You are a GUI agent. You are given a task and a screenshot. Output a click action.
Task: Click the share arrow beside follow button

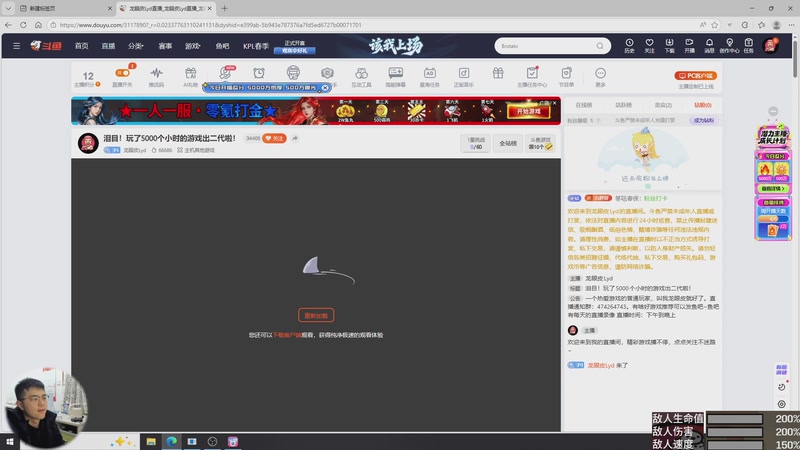[x=295, y=138]
